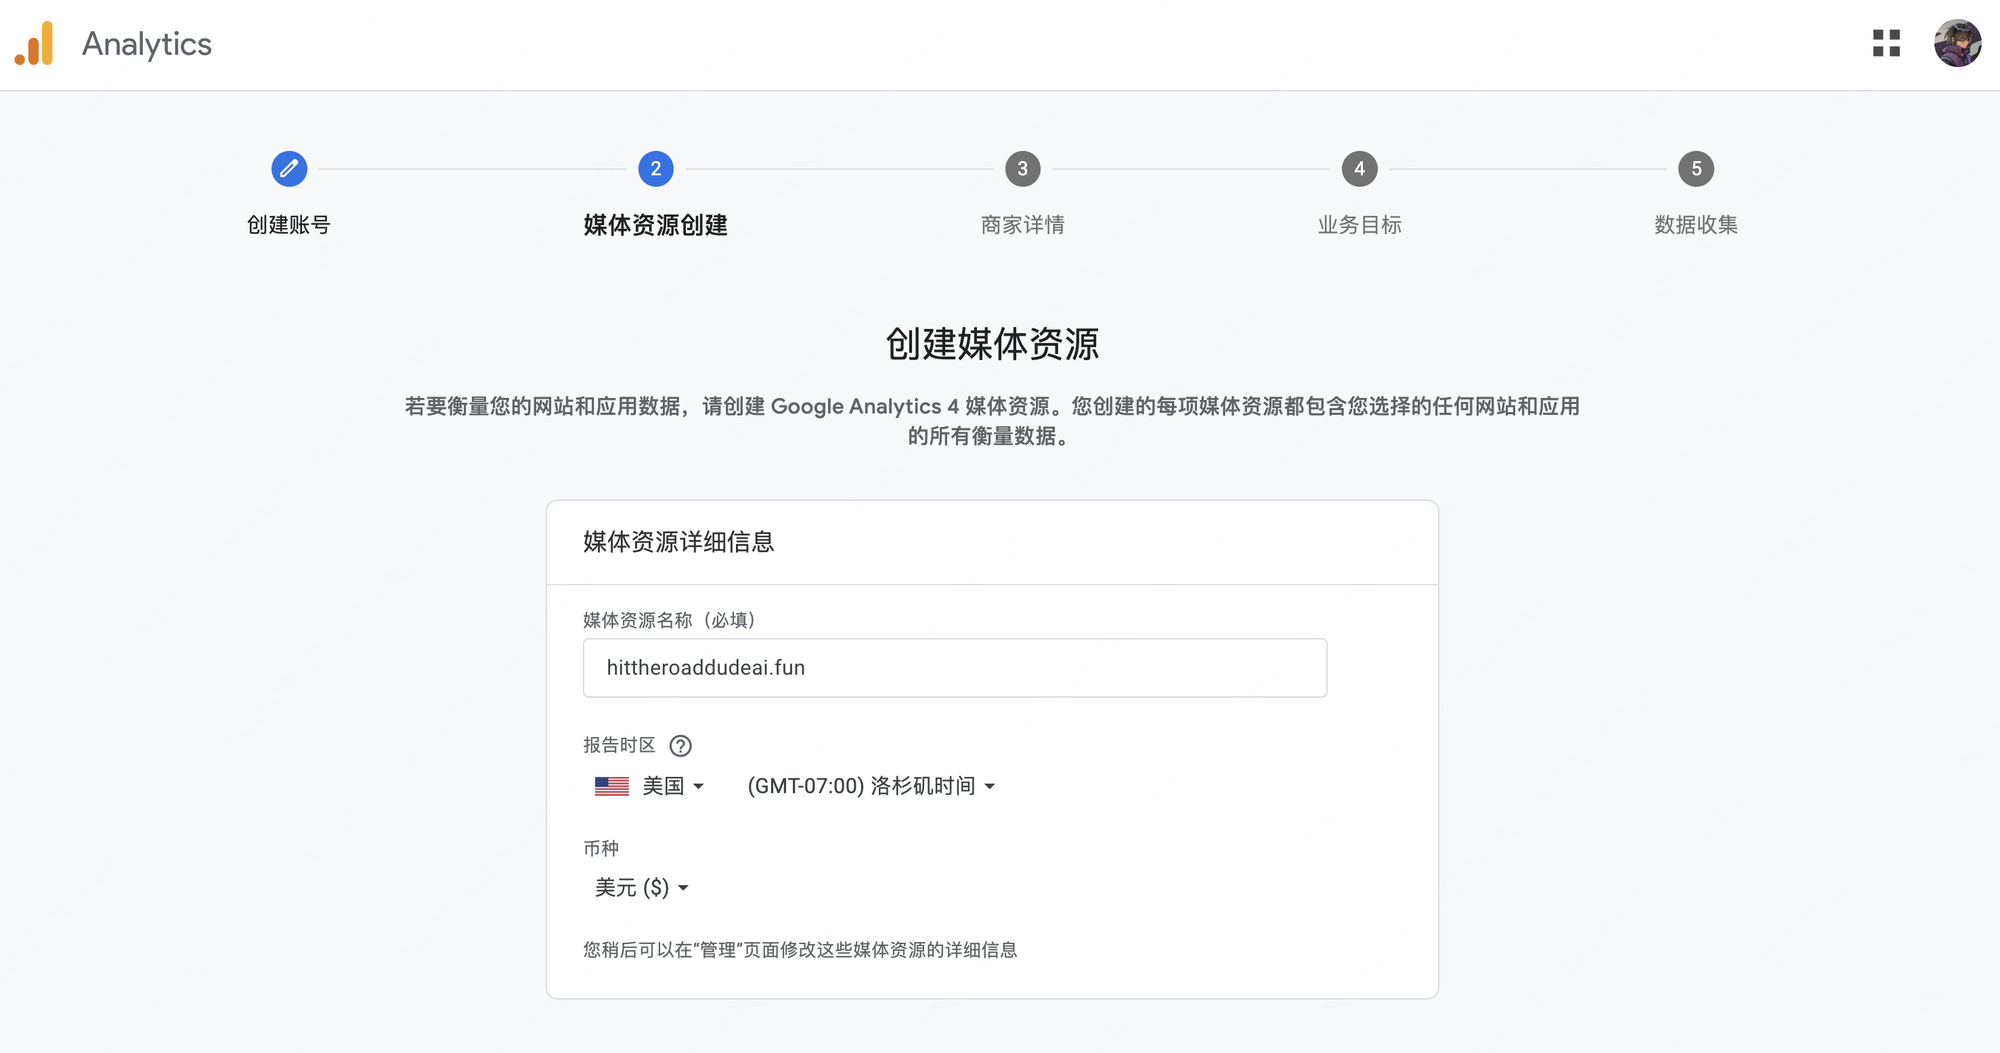
Task: Click the step 3 circle above 商家详情
Action: 1022,169
